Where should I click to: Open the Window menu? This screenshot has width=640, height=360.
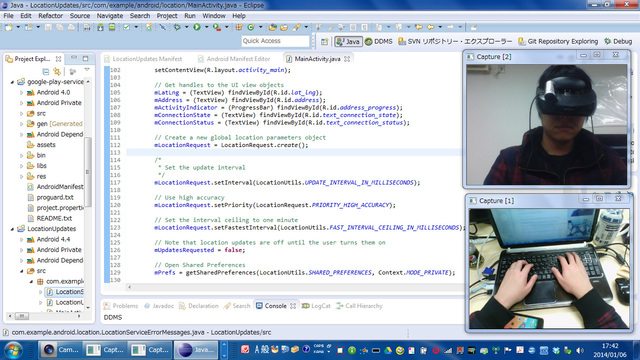214,16
